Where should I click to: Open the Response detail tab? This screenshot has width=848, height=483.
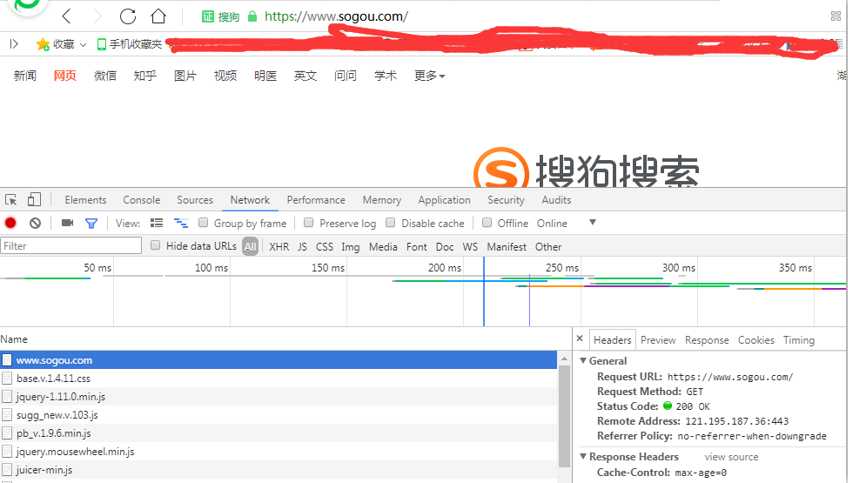pyautogui.click(x=707, y=340)
